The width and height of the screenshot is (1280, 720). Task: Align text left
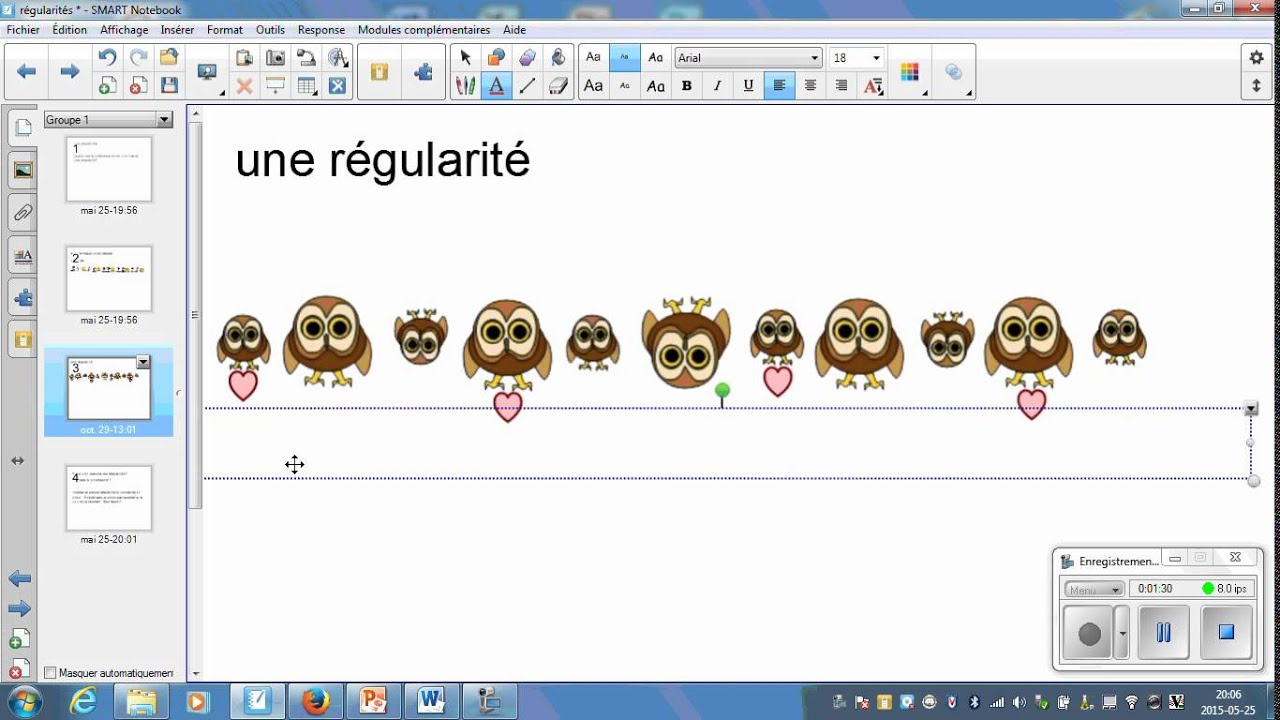click(x=779, y=86)
